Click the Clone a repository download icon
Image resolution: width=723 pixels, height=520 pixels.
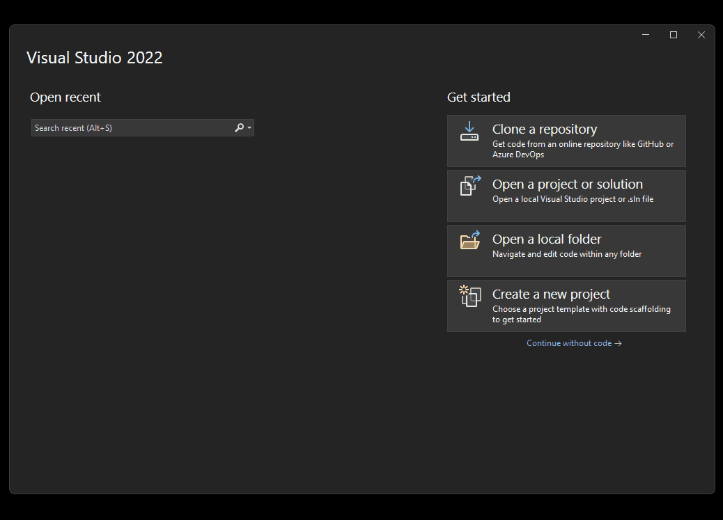[469, 131]
